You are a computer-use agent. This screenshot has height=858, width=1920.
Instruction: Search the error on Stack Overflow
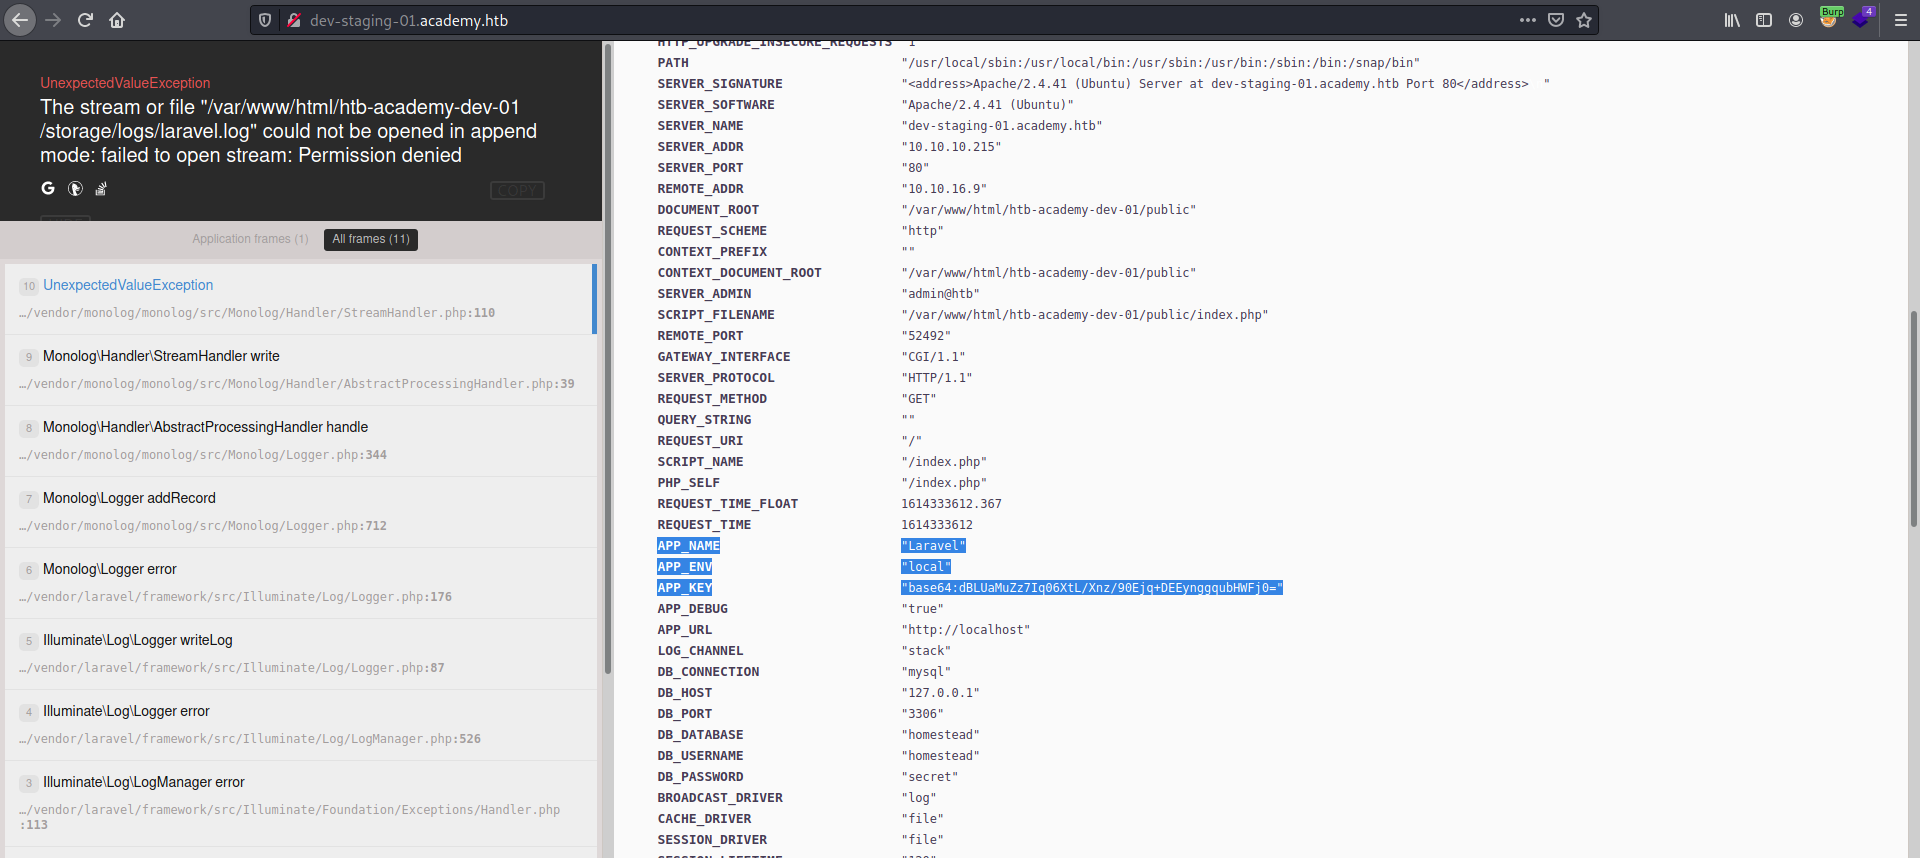pyautogui.click(x=101, y=188)
